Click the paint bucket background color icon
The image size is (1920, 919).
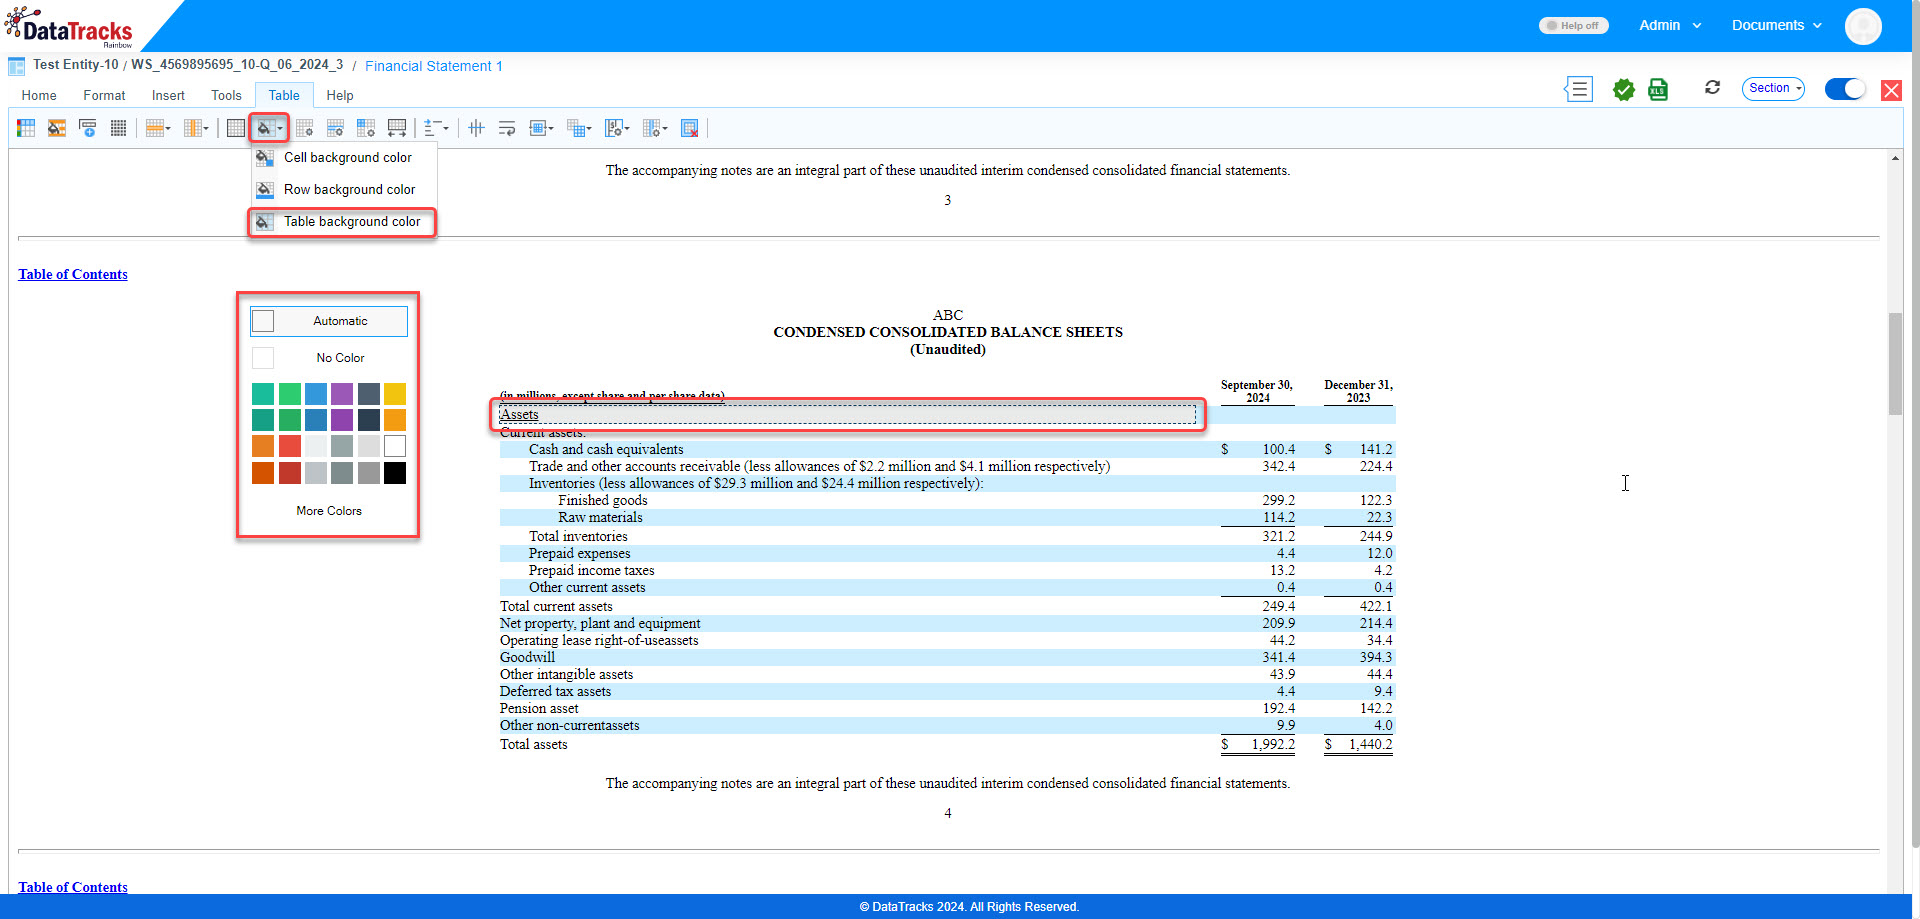pos(264,128)
